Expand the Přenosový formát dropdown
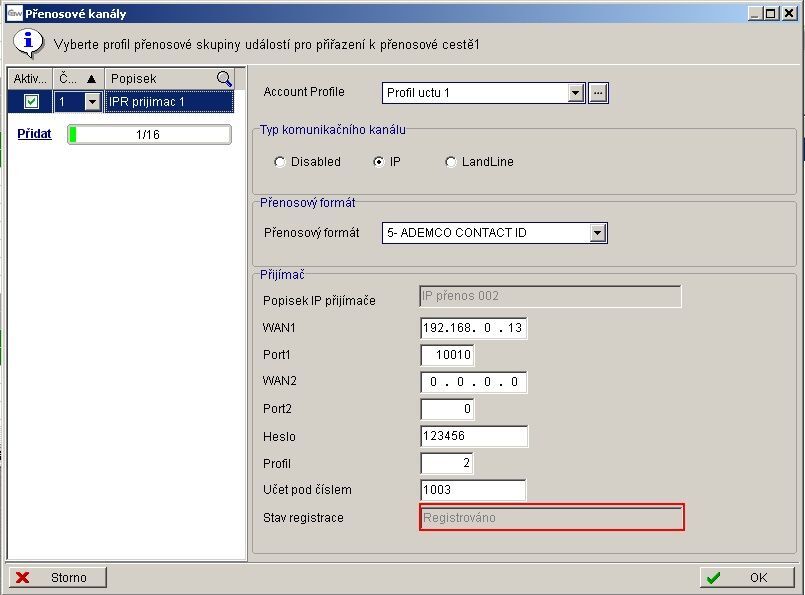Screen dimensions: 805x595 (598, 233)
